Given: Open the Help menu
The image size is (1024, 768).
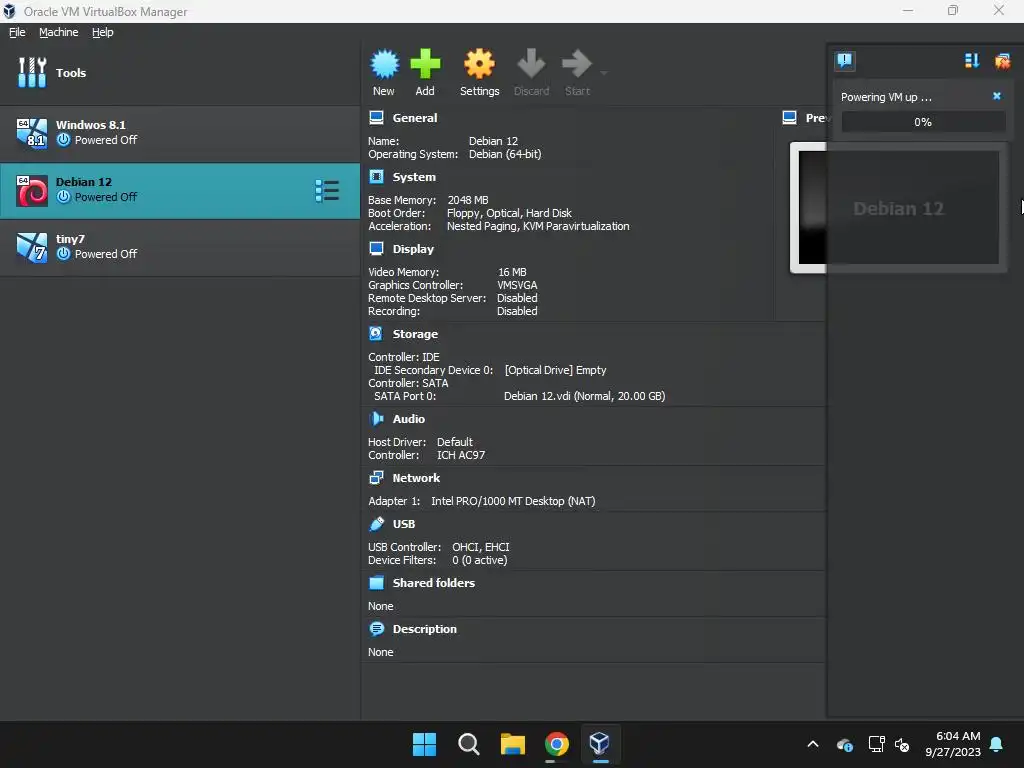Looking at the screenshot, I should [103, 32].
